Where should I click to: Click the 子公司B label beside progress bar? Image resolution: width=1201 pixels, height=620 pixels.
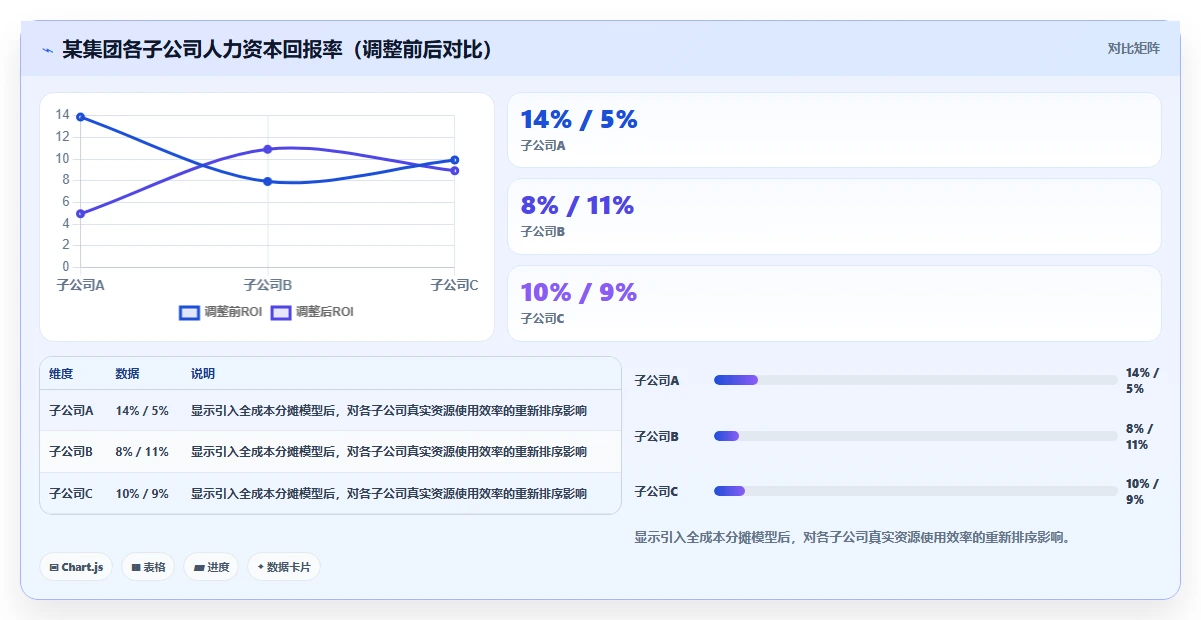pos(657,436)
